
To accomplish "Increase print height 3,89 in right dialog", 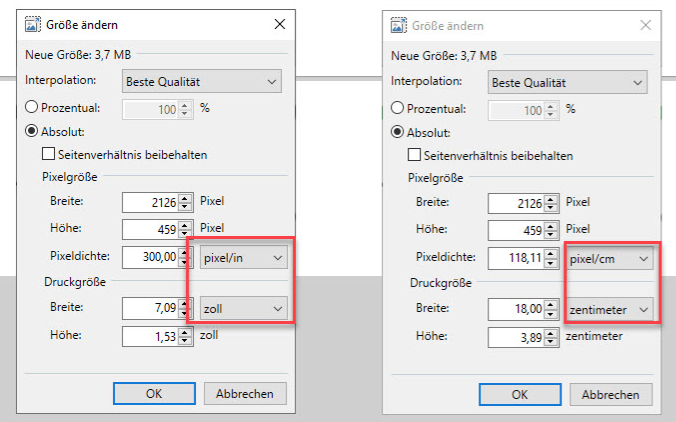I will [551, 334].
